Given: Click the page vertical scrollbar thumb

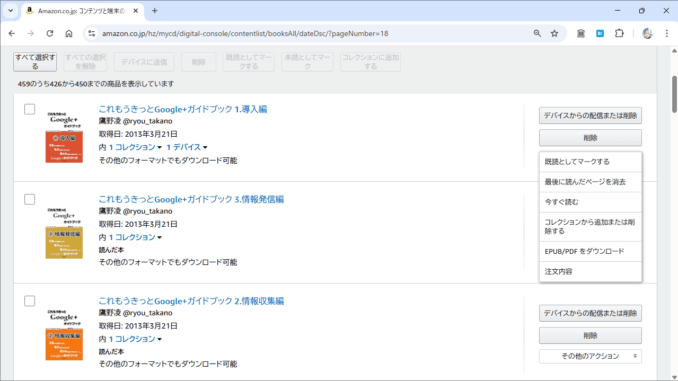Looking at the screenshot, I should (x=674, y=94).
